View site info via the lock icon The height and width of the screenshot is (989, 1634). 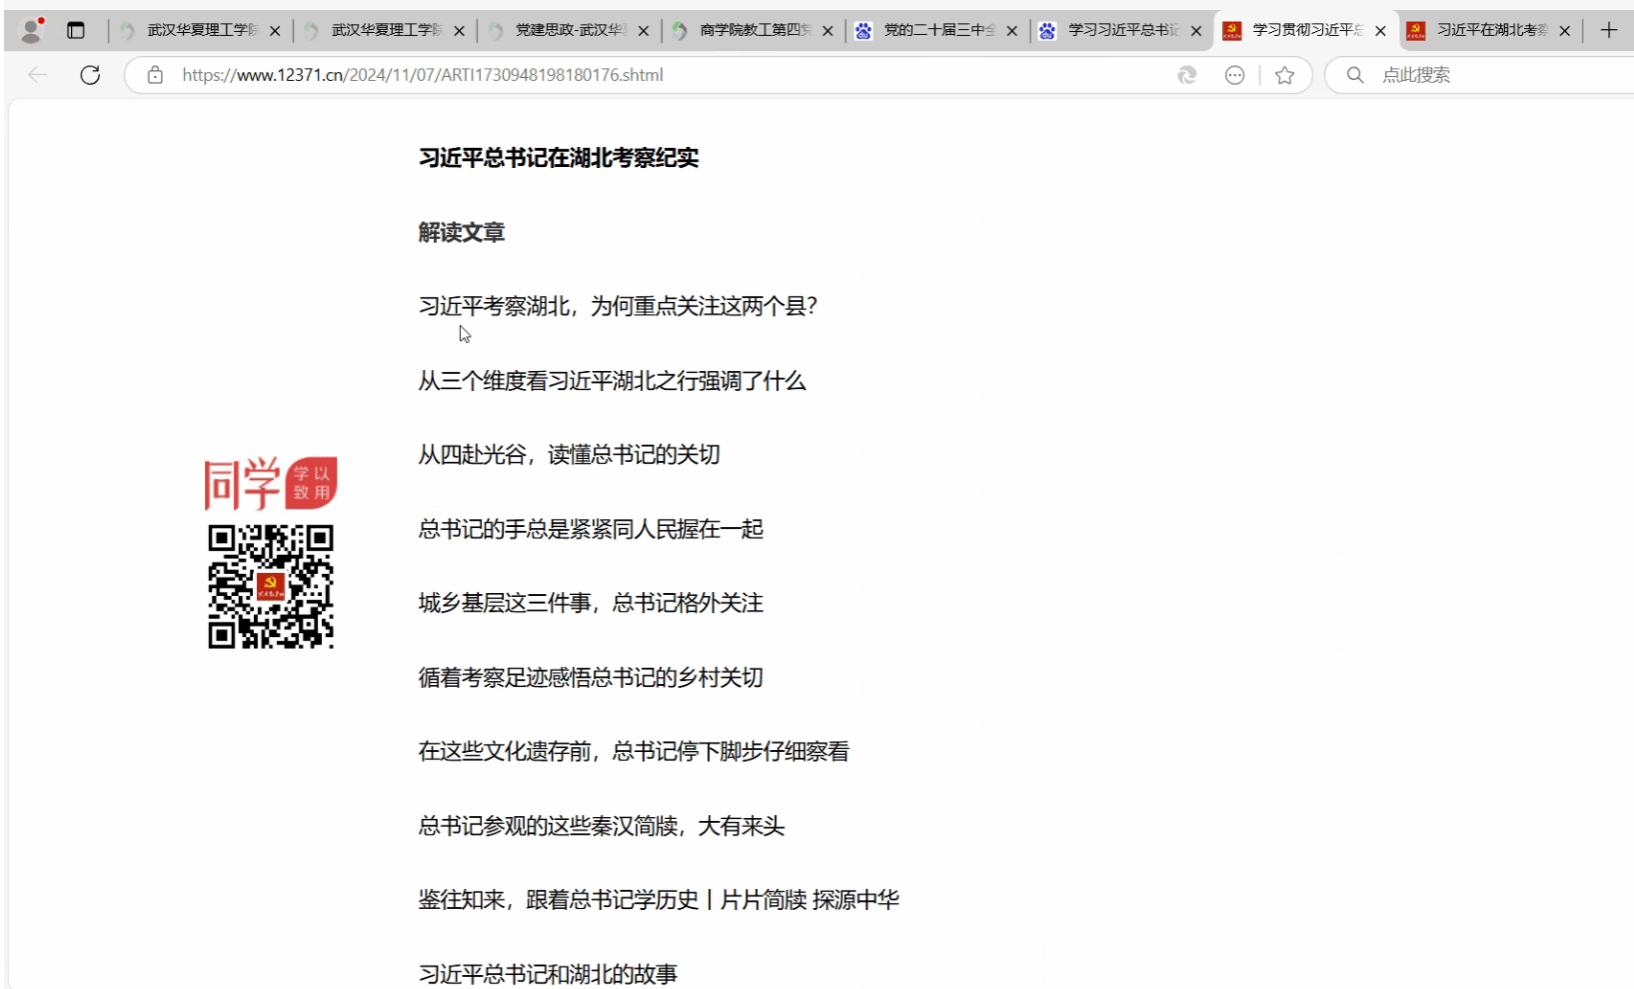pyautogui.click(x=155, y=75)
